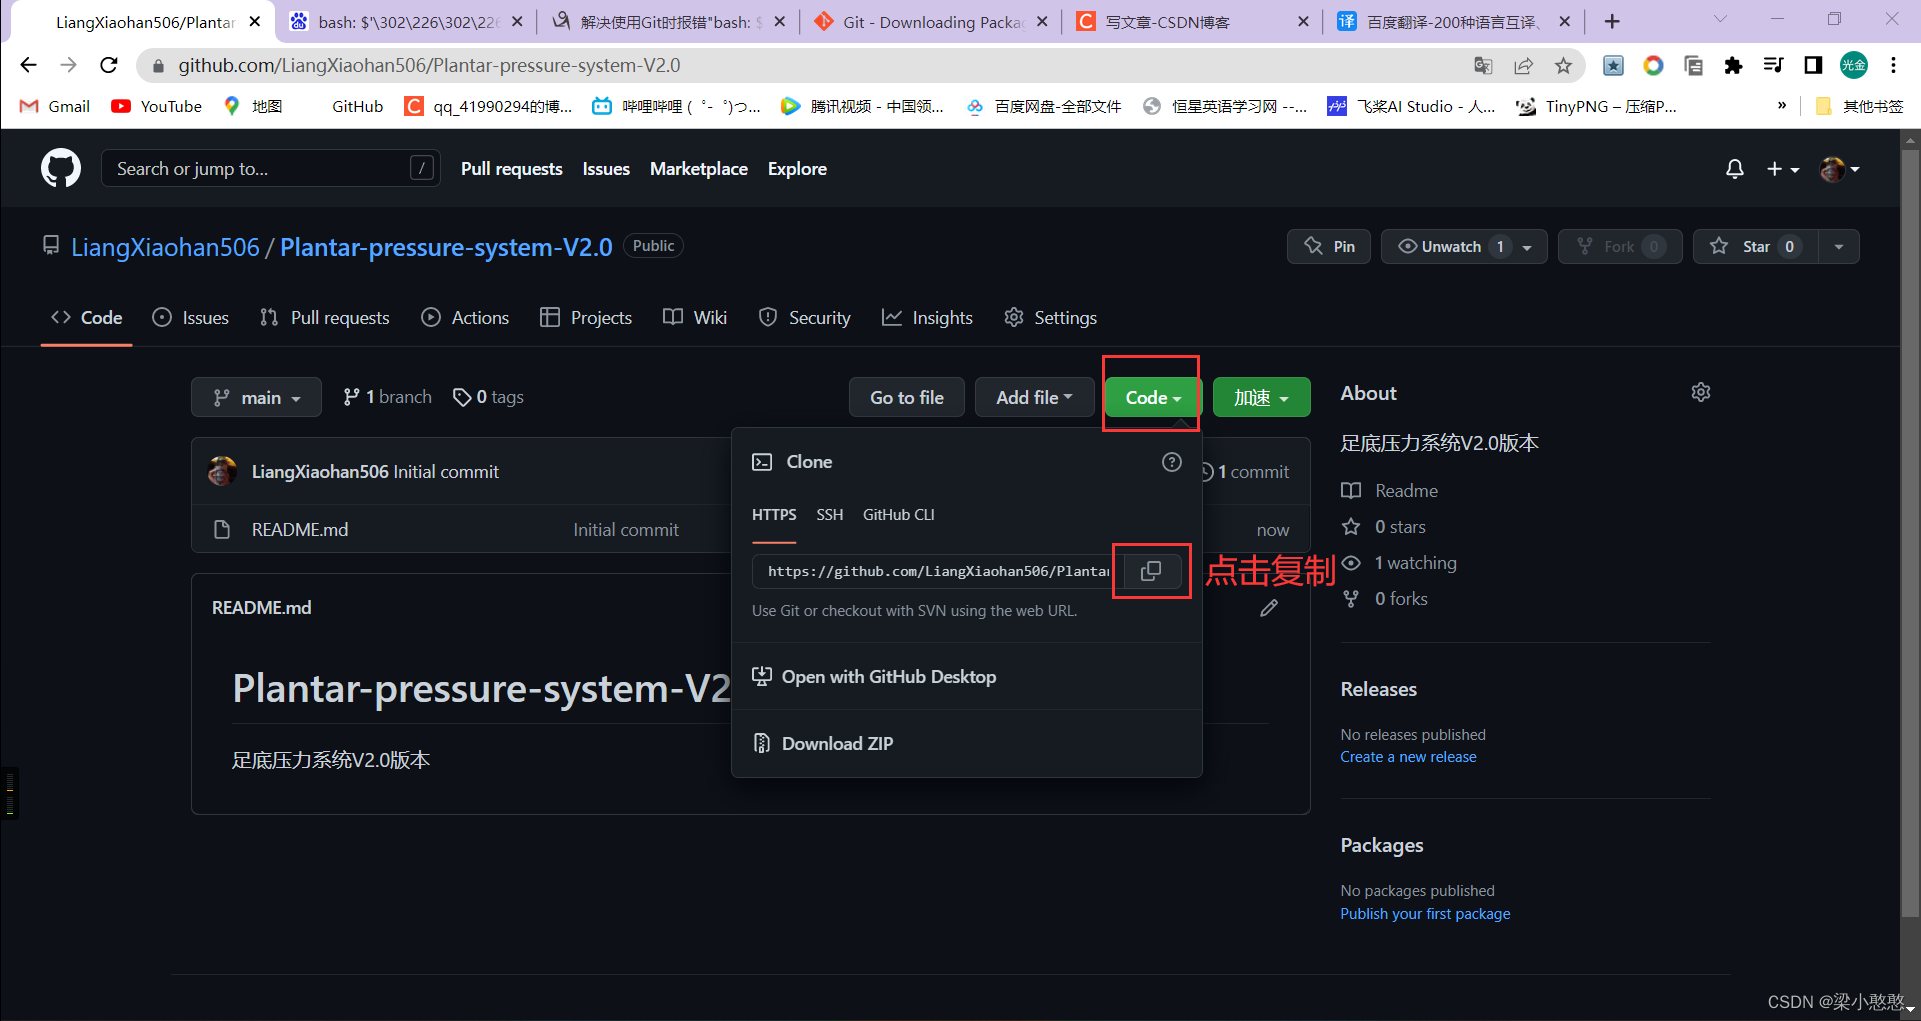Select the SSH clone tab
Viewport: 1921px width, 1021px height.
(x=829, y=515)
